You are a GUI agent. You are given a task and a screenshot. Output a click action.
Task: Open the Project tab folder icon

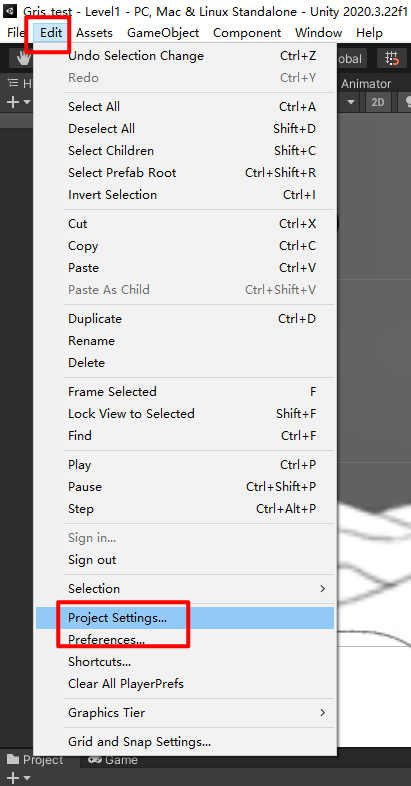click(14, 759)
